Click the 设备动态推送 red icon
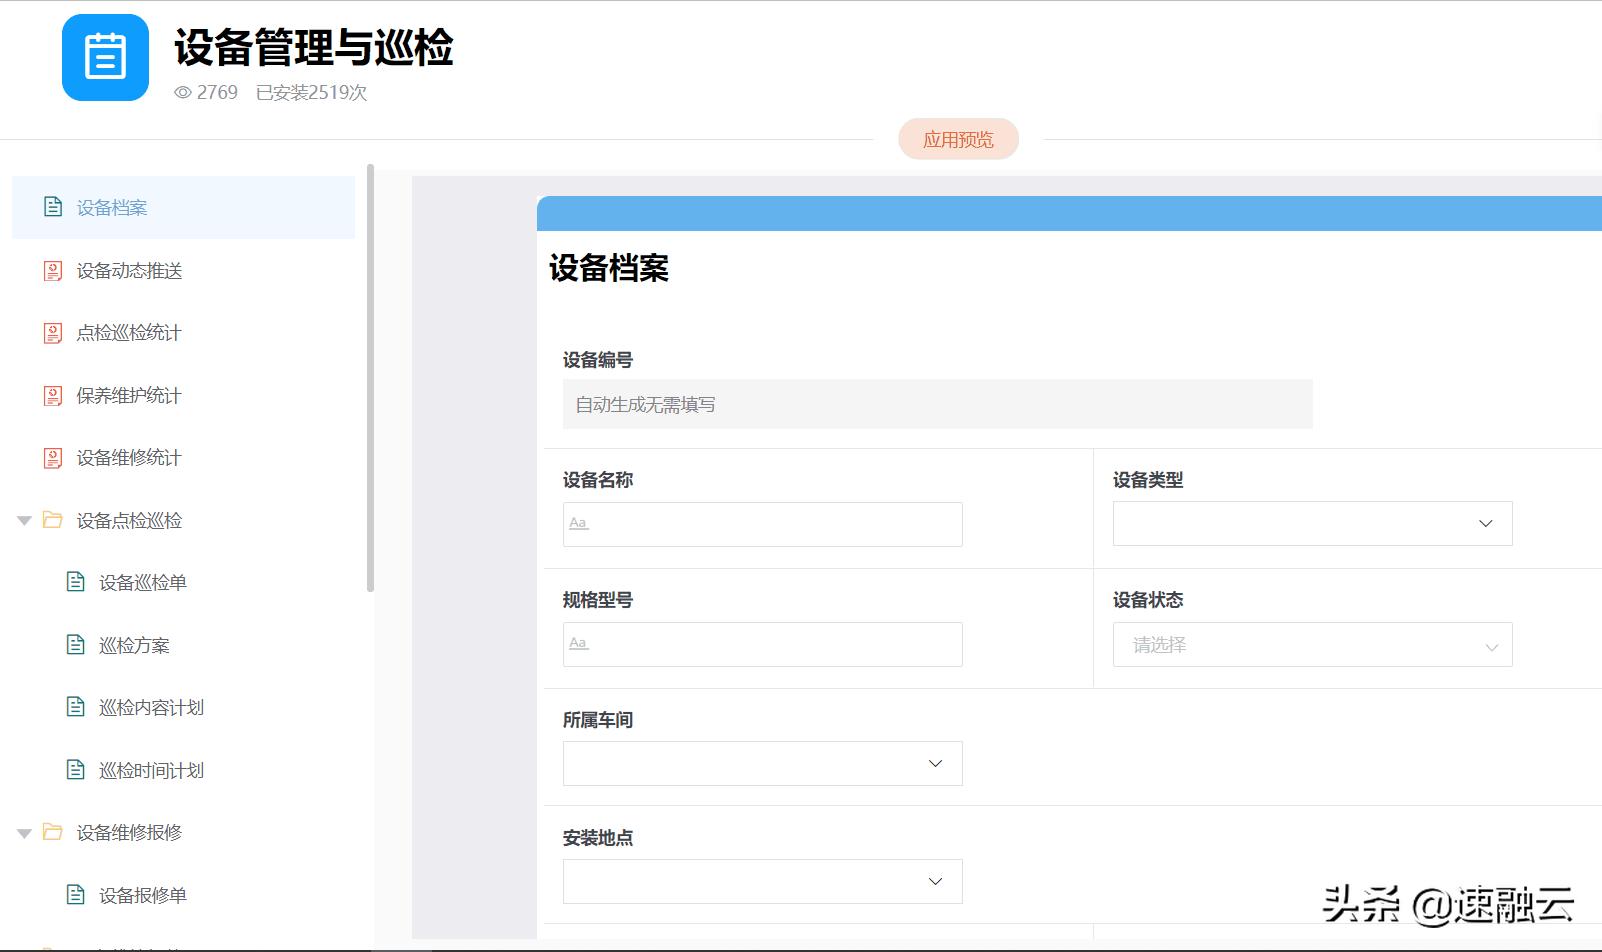The height and width of the screenshot is (952, 1602). (x=53, y=270)
